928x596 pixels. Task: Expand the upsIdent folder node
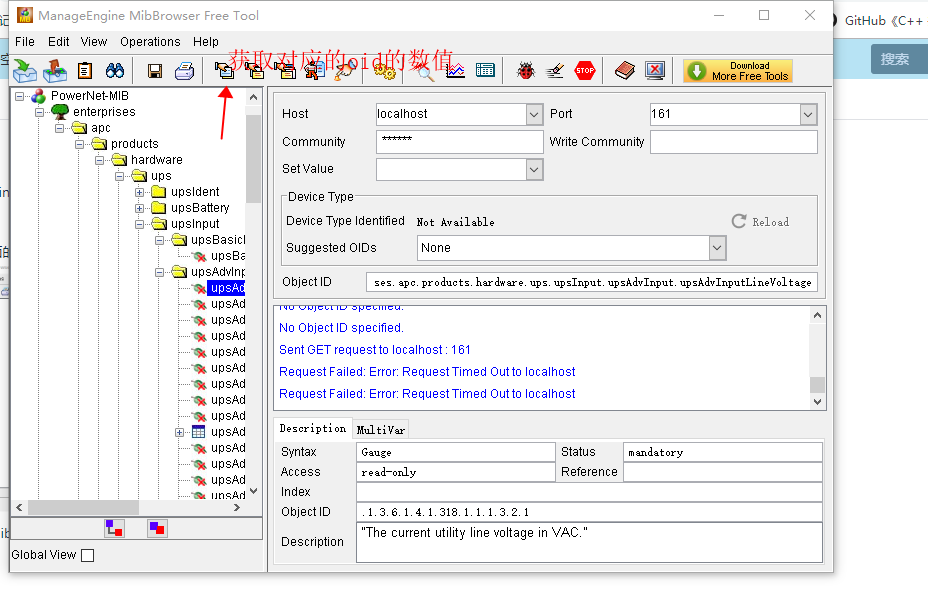[139, 192]
